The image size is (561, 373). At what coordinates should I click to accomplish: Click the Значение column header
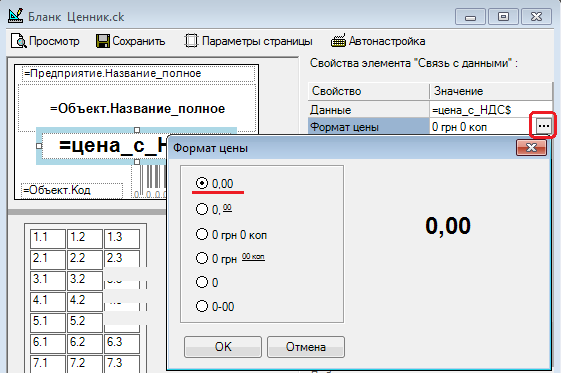pyautogui.click(x=491, y=91)
